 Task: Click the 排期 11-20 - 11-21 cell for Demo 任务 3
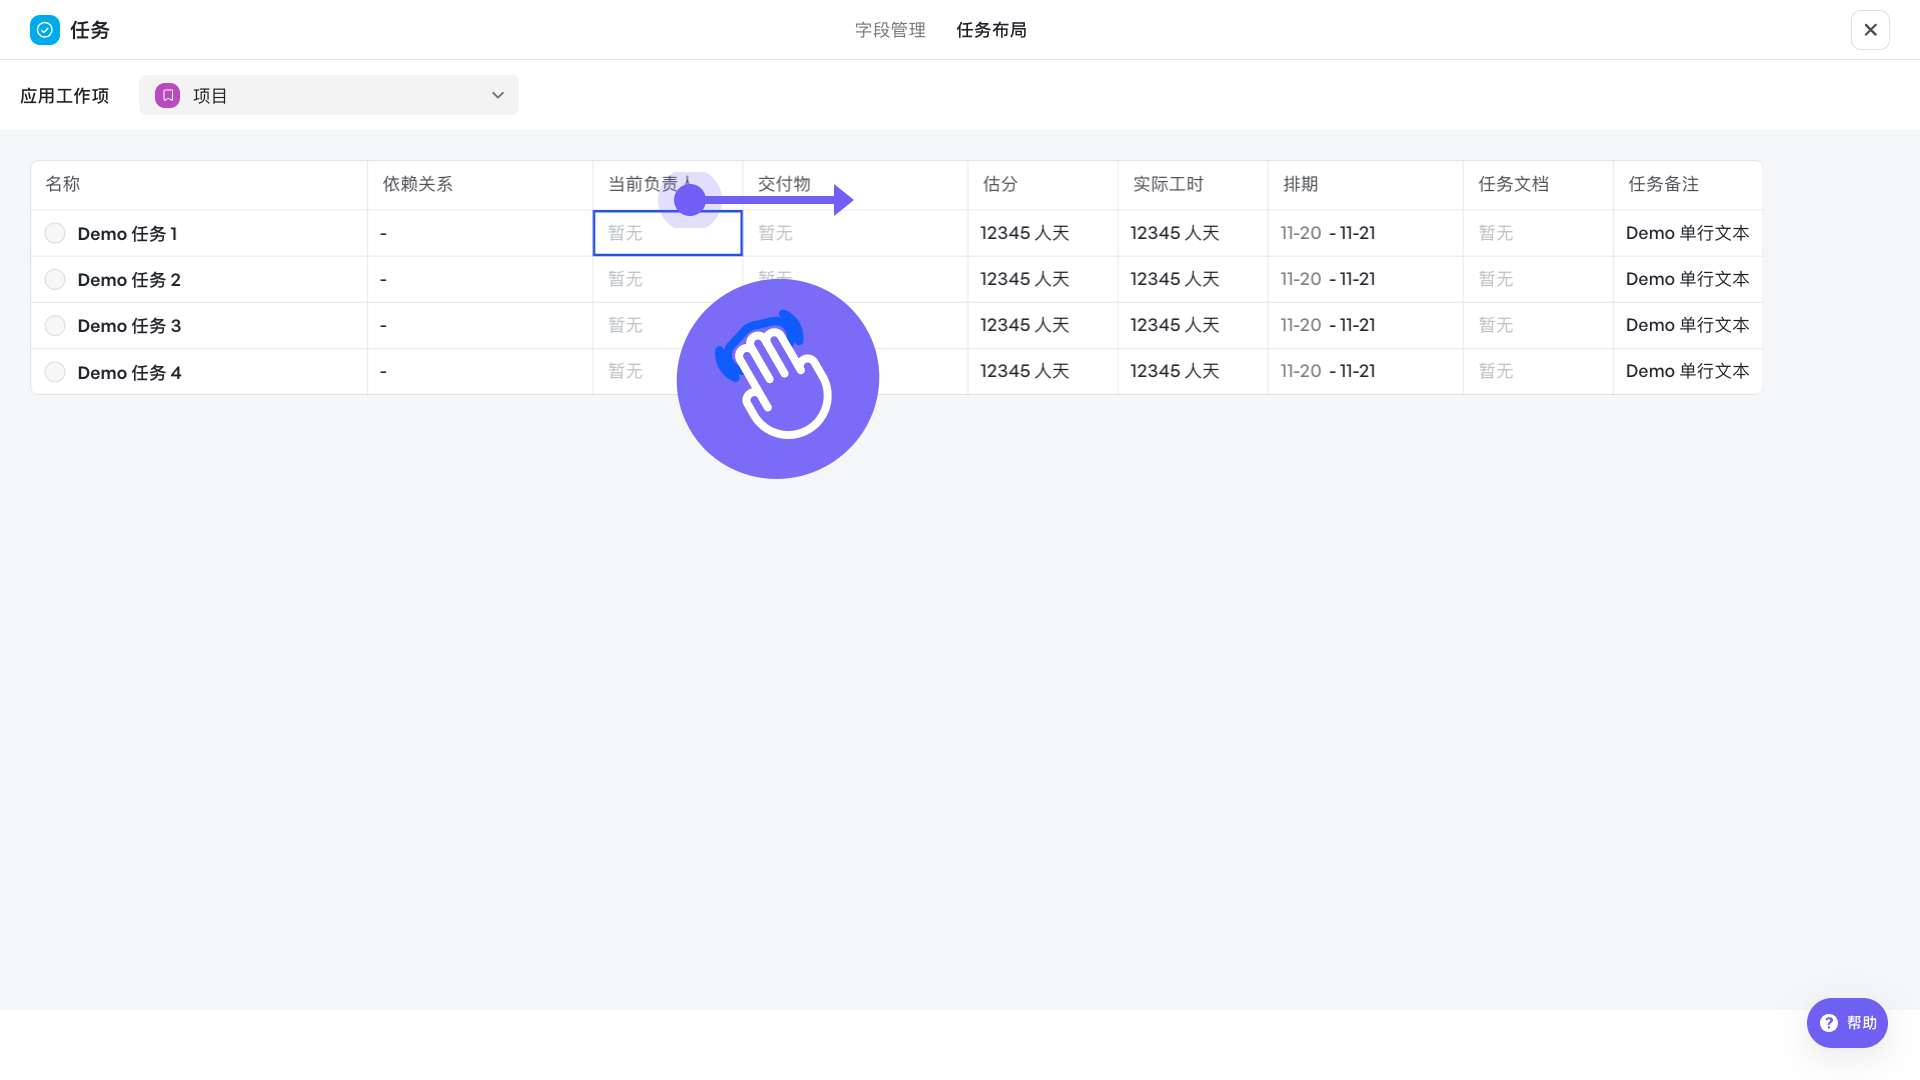1366,325
